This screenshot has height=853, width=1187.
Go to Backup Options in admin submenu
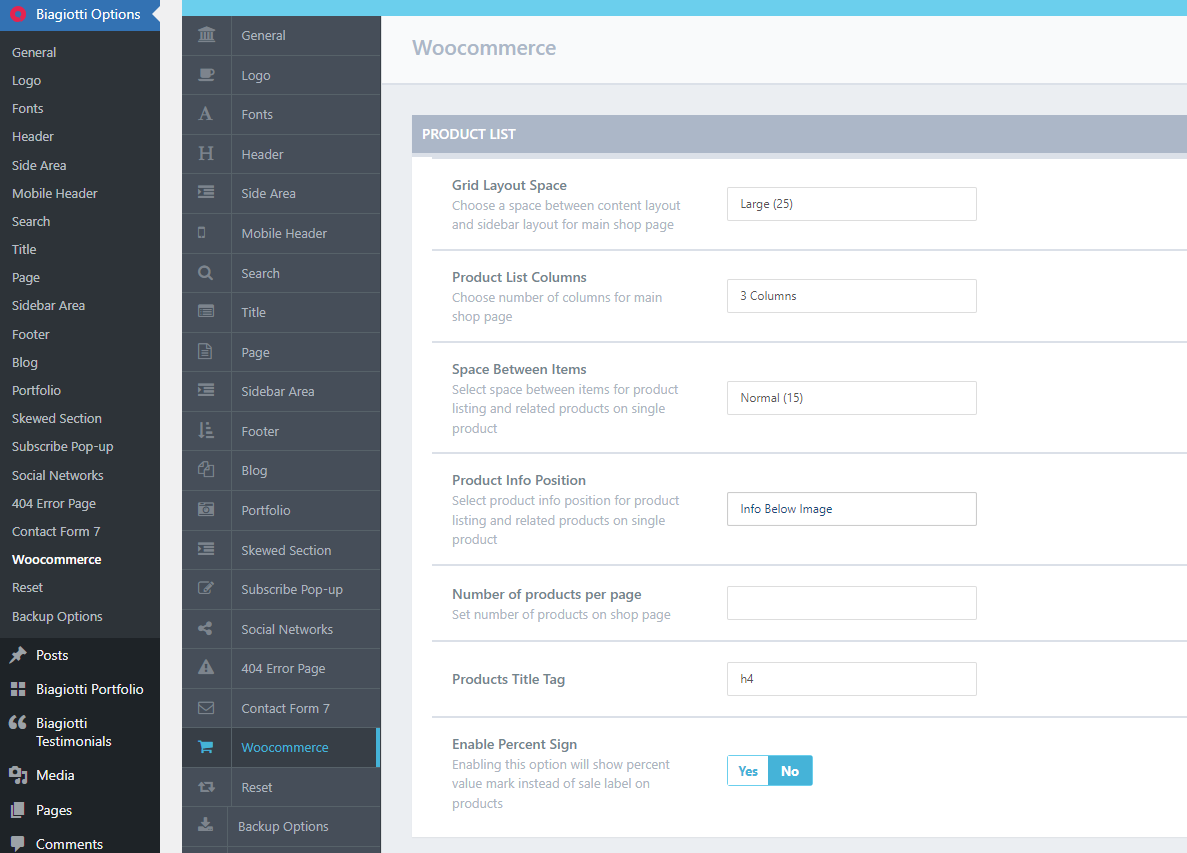[58, 616]
